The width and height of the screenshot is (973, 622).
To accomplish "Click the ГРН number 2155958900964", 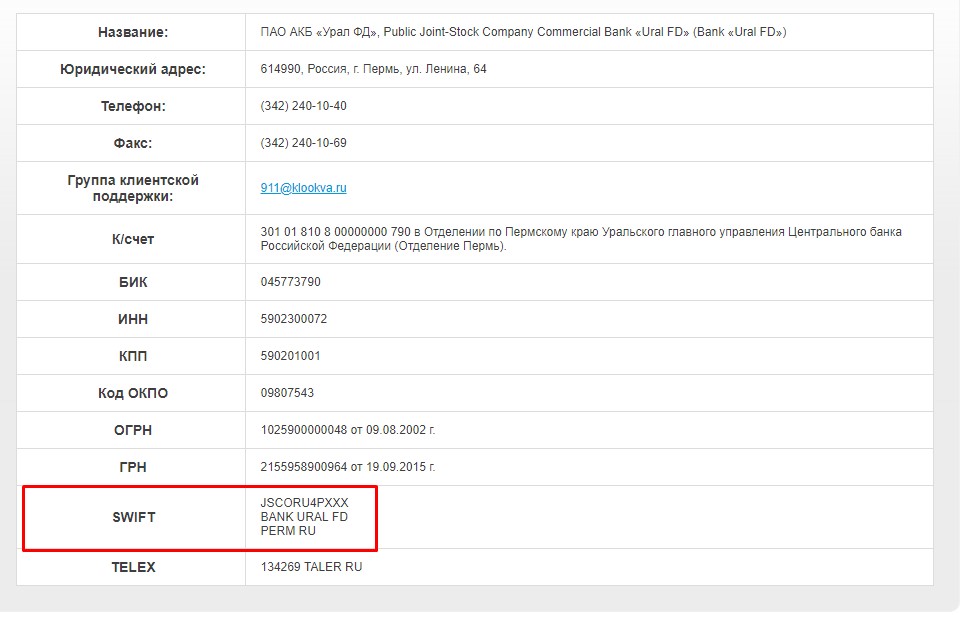I will click(303, 467).
